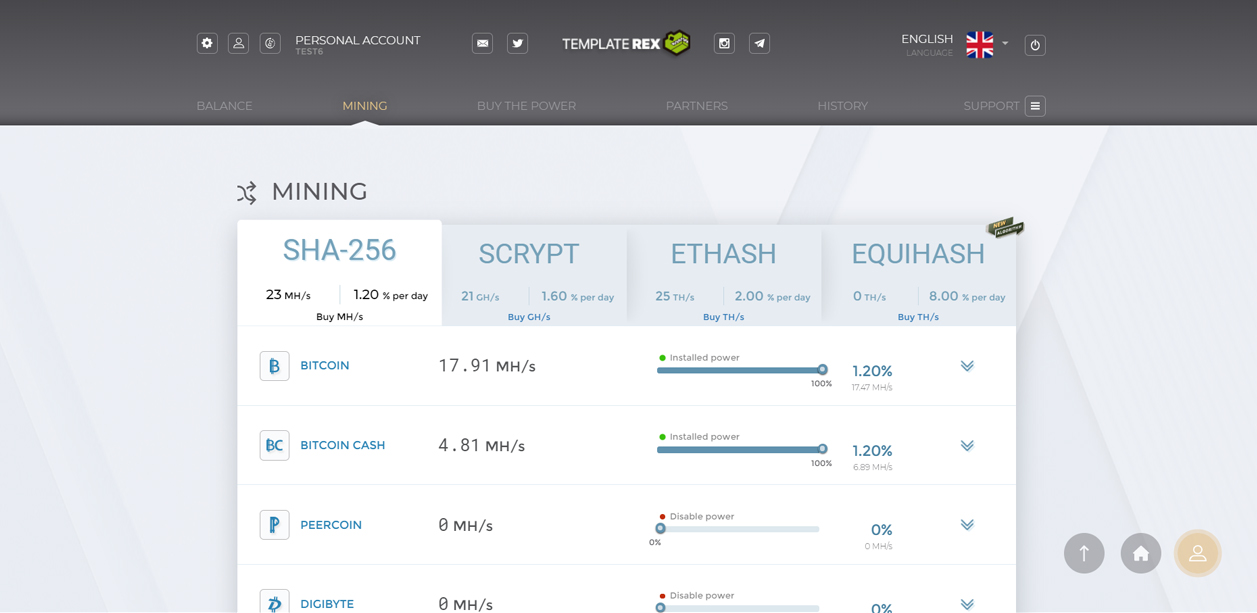Open the Digibyte coin name link

(327, 604)
